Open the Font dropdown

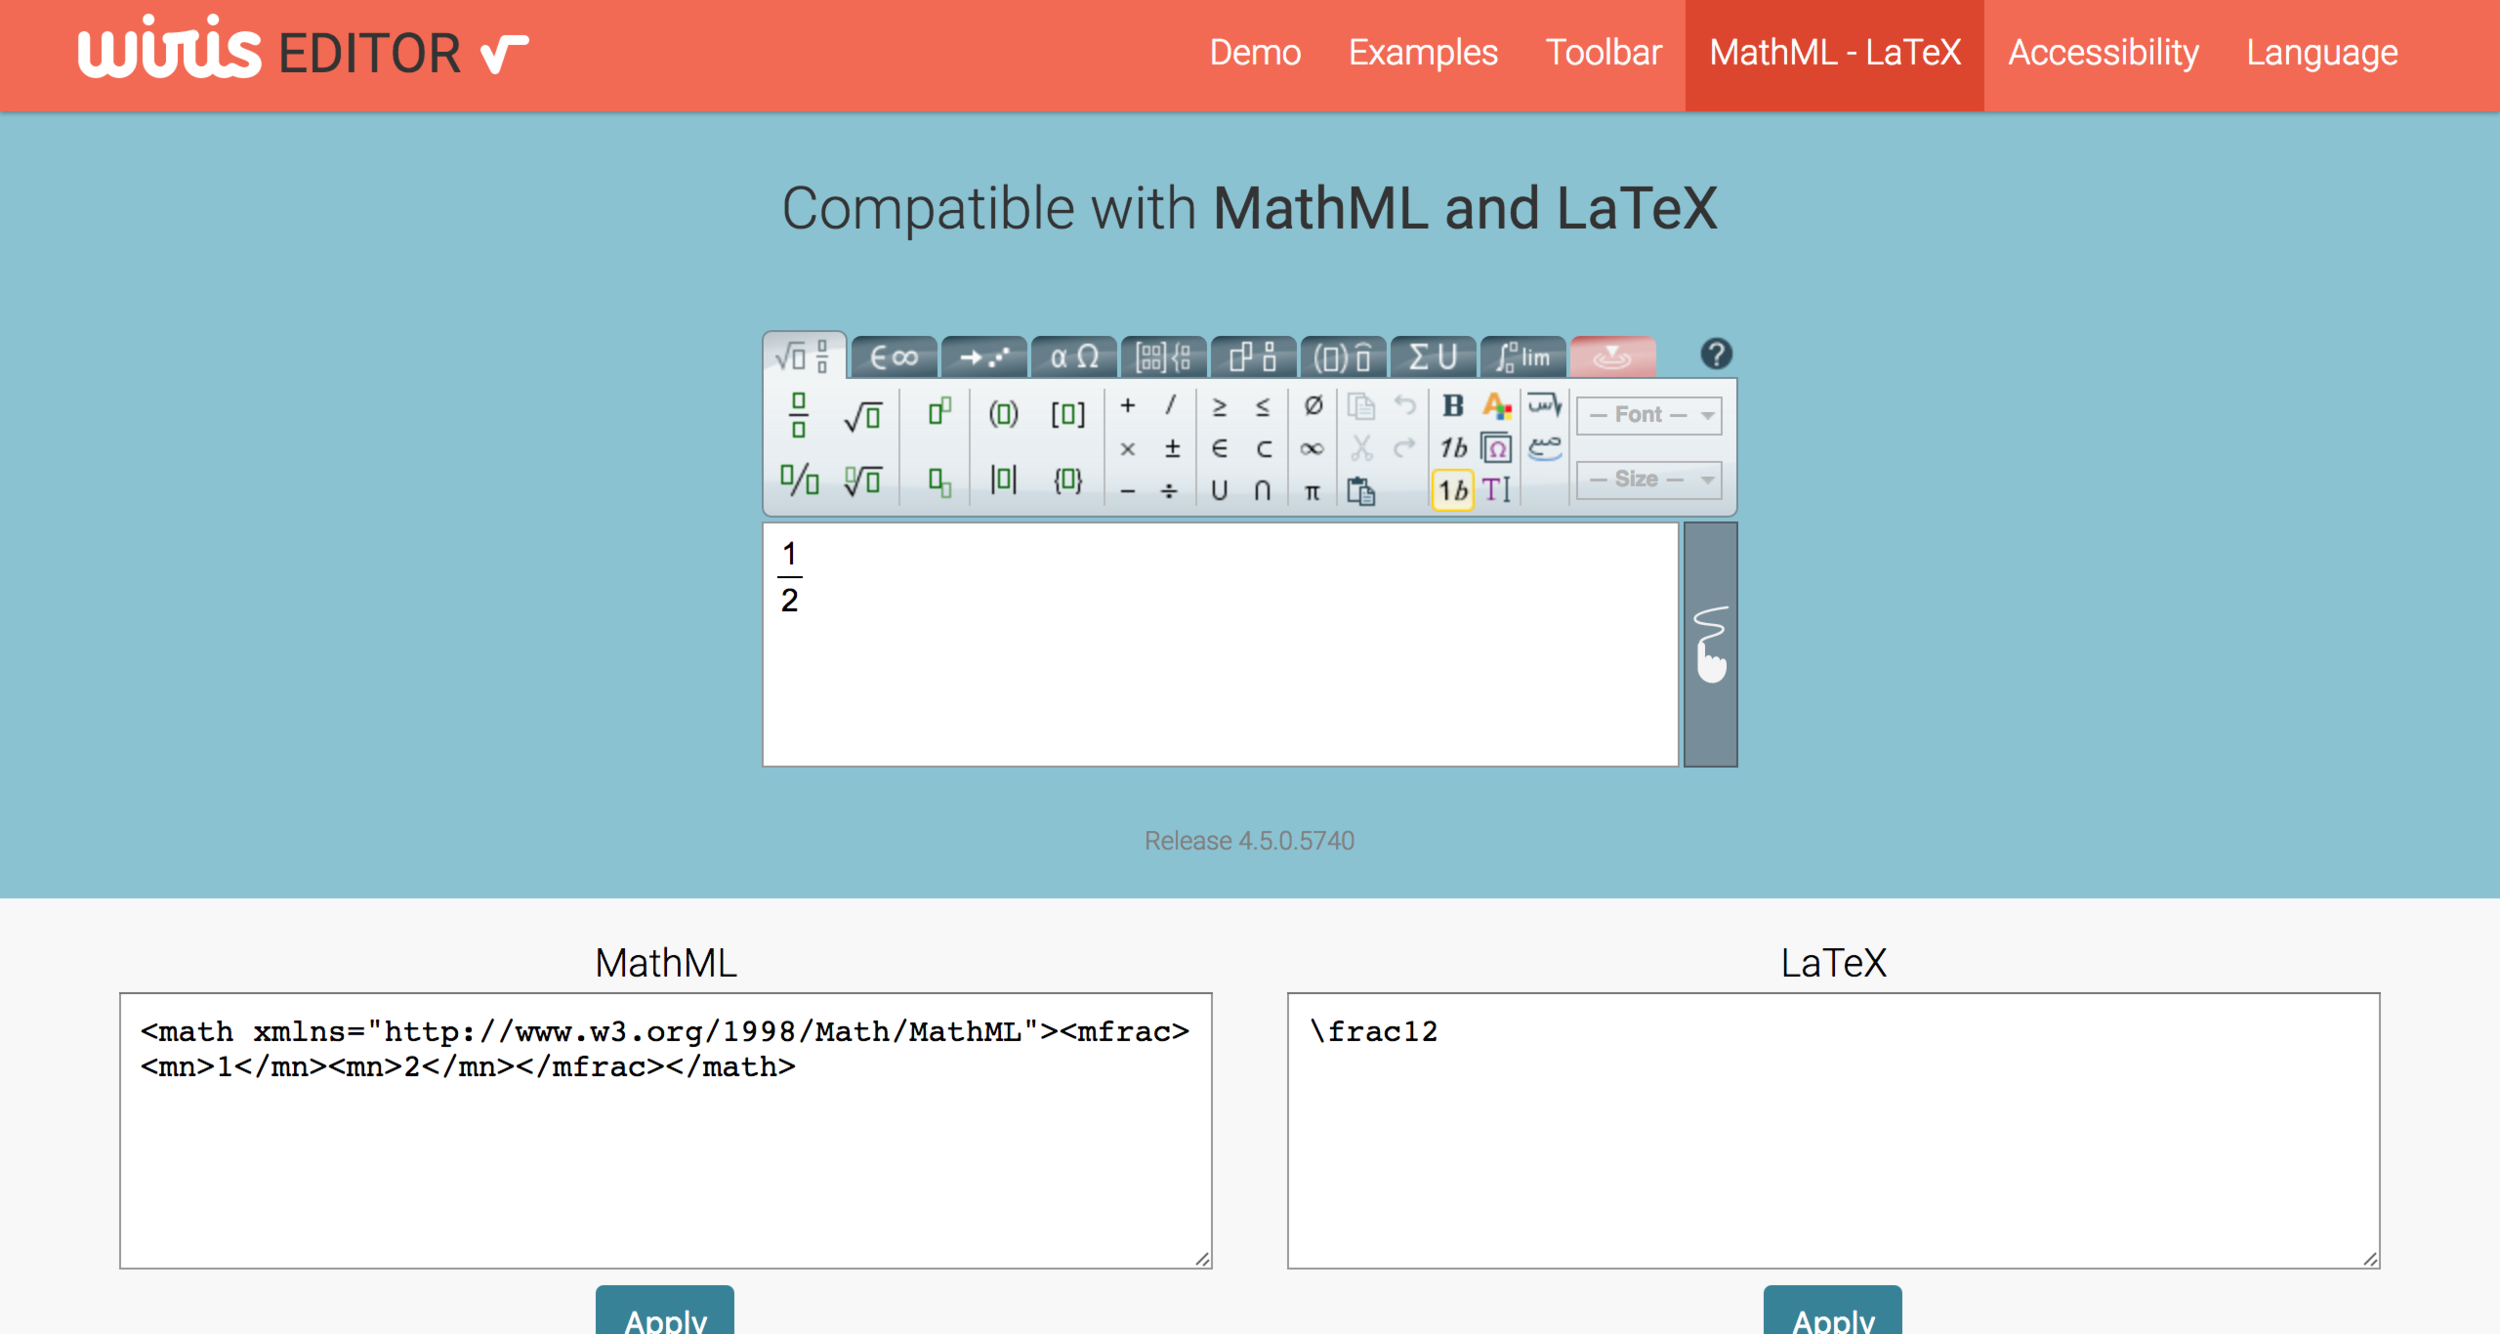[x=1648, y=415]
